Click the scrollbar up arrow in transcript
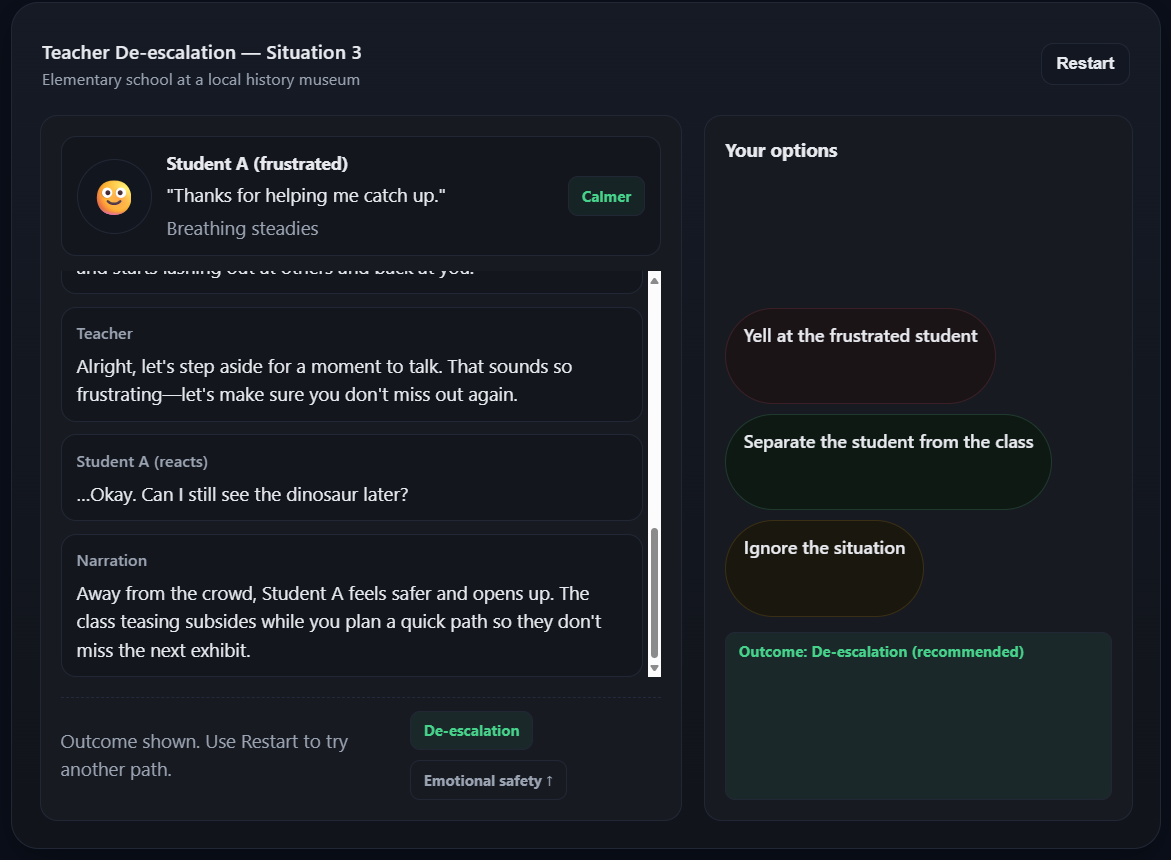 (x=654, y=281)
